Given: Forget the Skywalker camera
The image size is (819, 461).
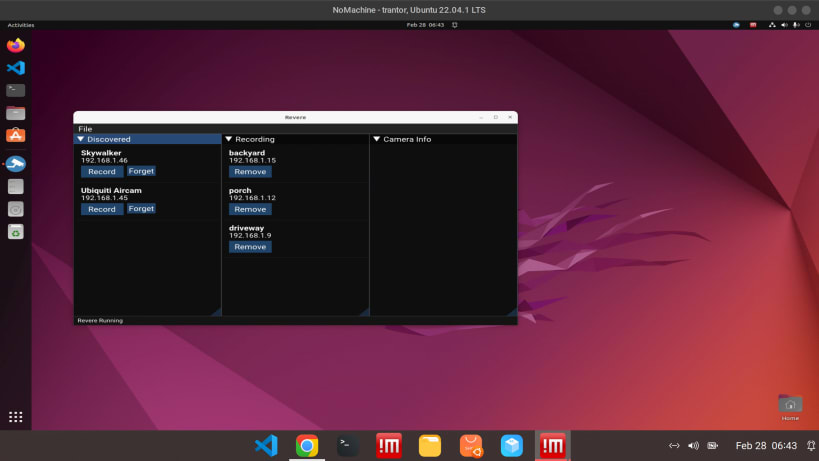Looking at the screenshot, I should (141, 171).
